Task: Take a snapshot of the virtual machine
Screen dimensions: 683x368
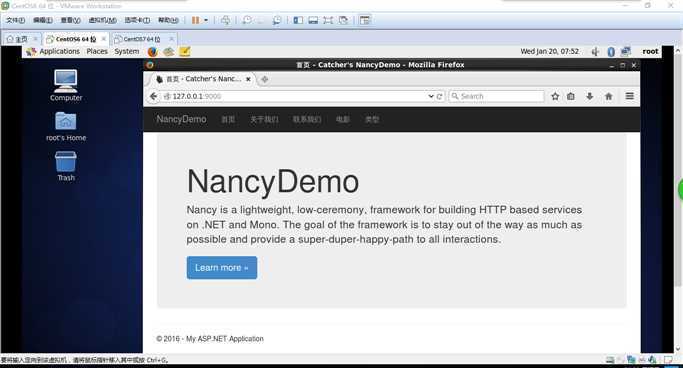Action: [247, 20]
